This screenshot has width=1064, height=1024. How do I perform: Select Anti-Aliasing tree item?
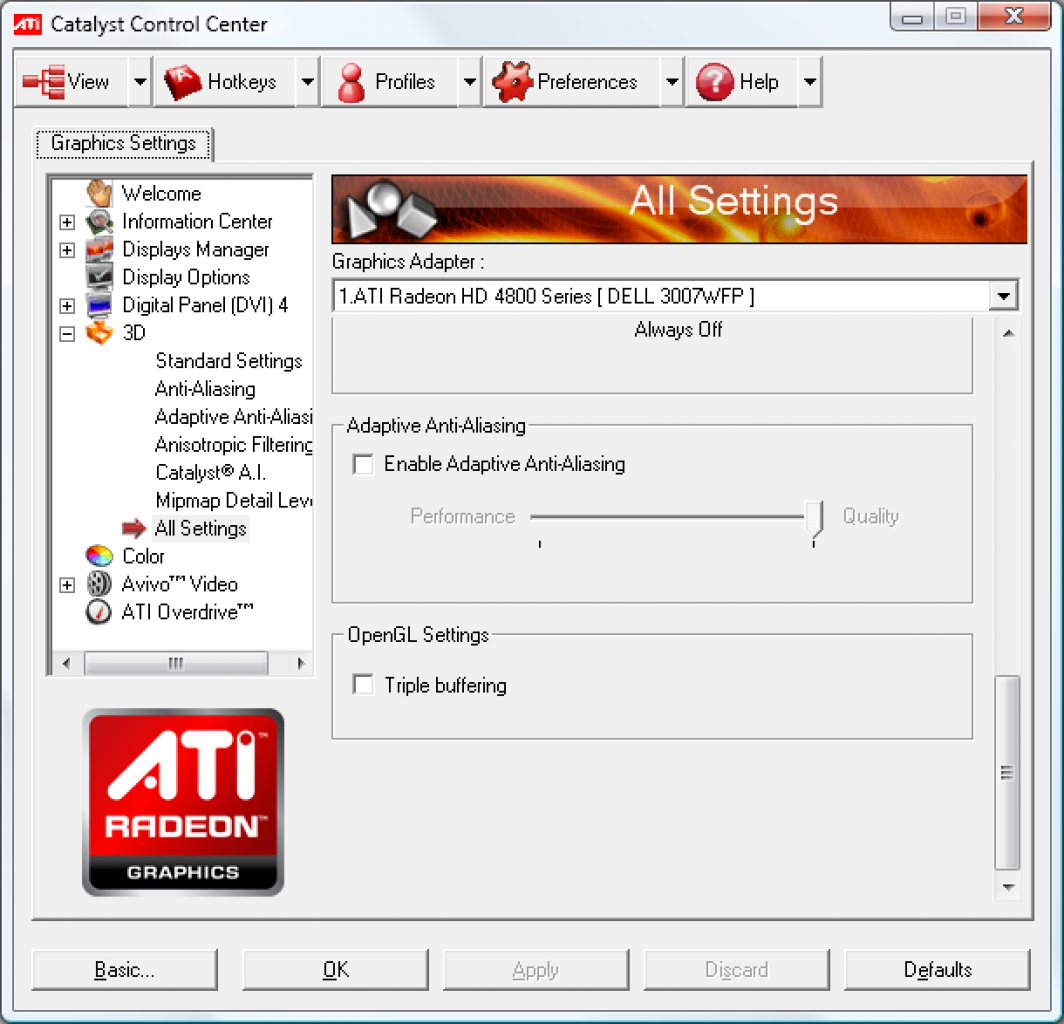click(206, 389)
